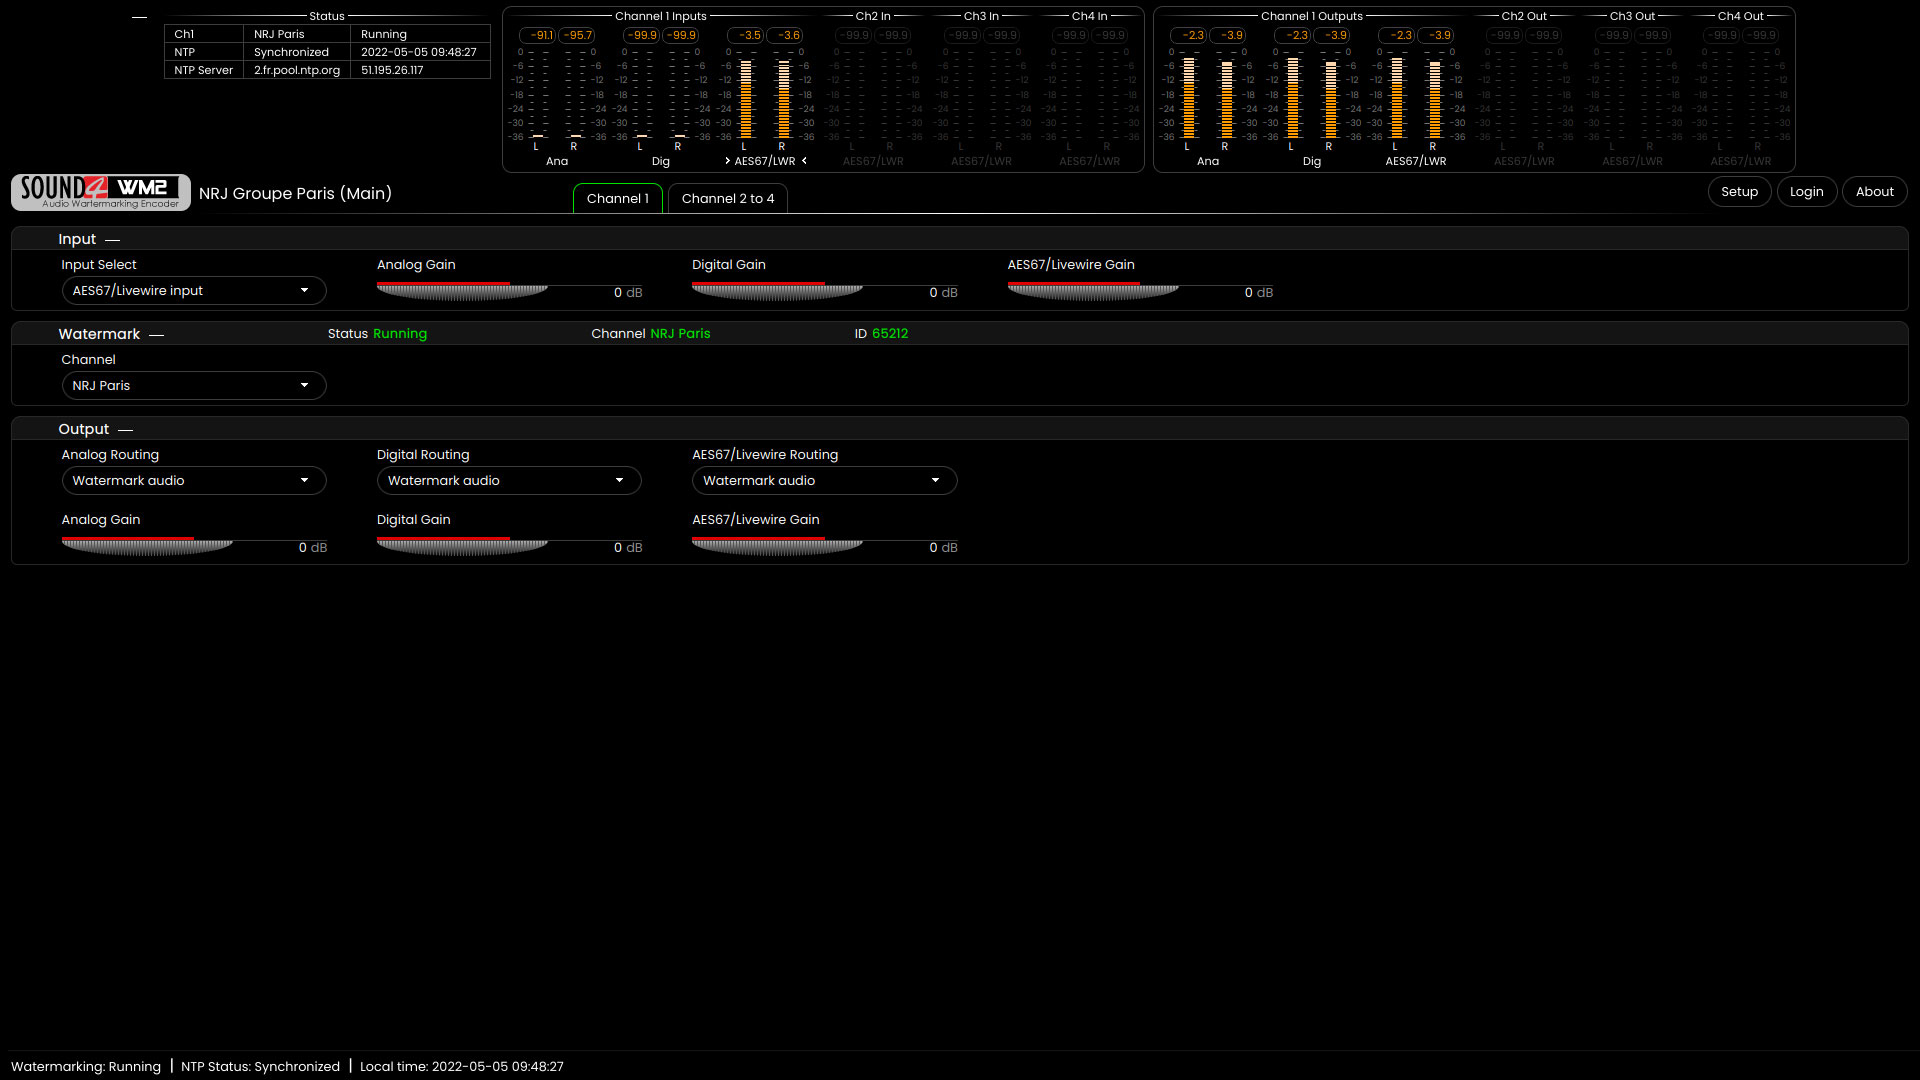This screenshot has height=1080, width=1920.
Task: Click the input Digital Gain slider
Action: (777, 292)
